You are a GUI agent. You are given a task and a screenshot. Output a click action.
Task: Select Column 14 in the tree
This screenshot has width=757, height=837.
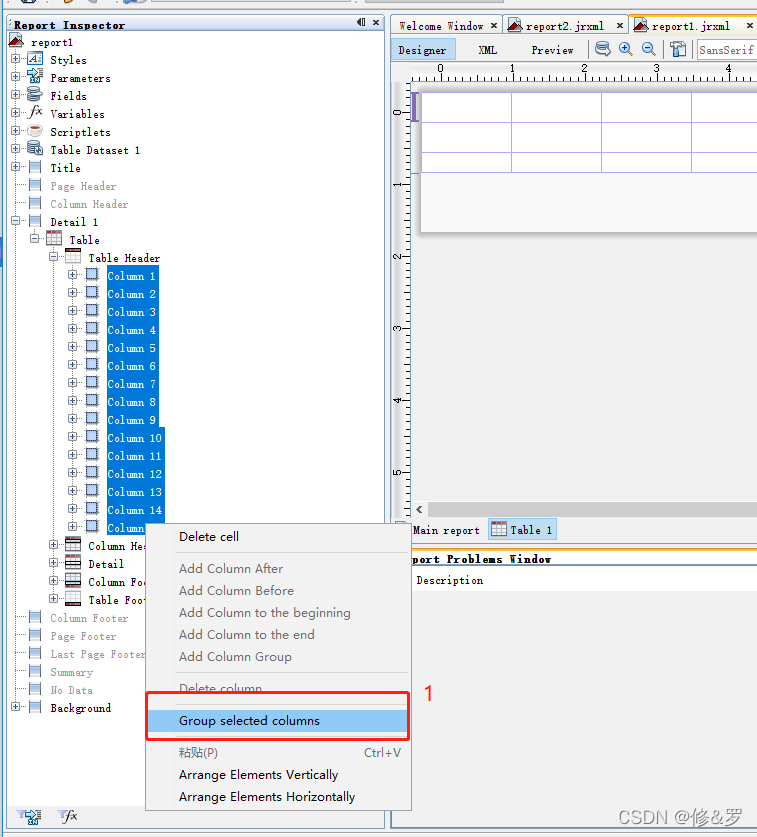135,510
